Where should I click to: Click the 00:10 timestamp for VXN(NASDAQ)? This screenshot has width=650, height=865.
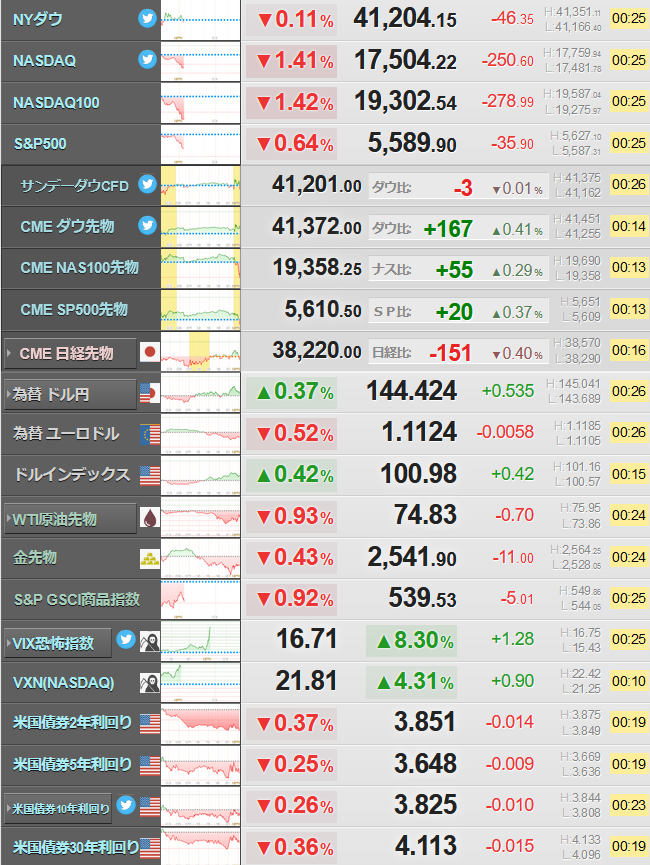tap(628, 681)
